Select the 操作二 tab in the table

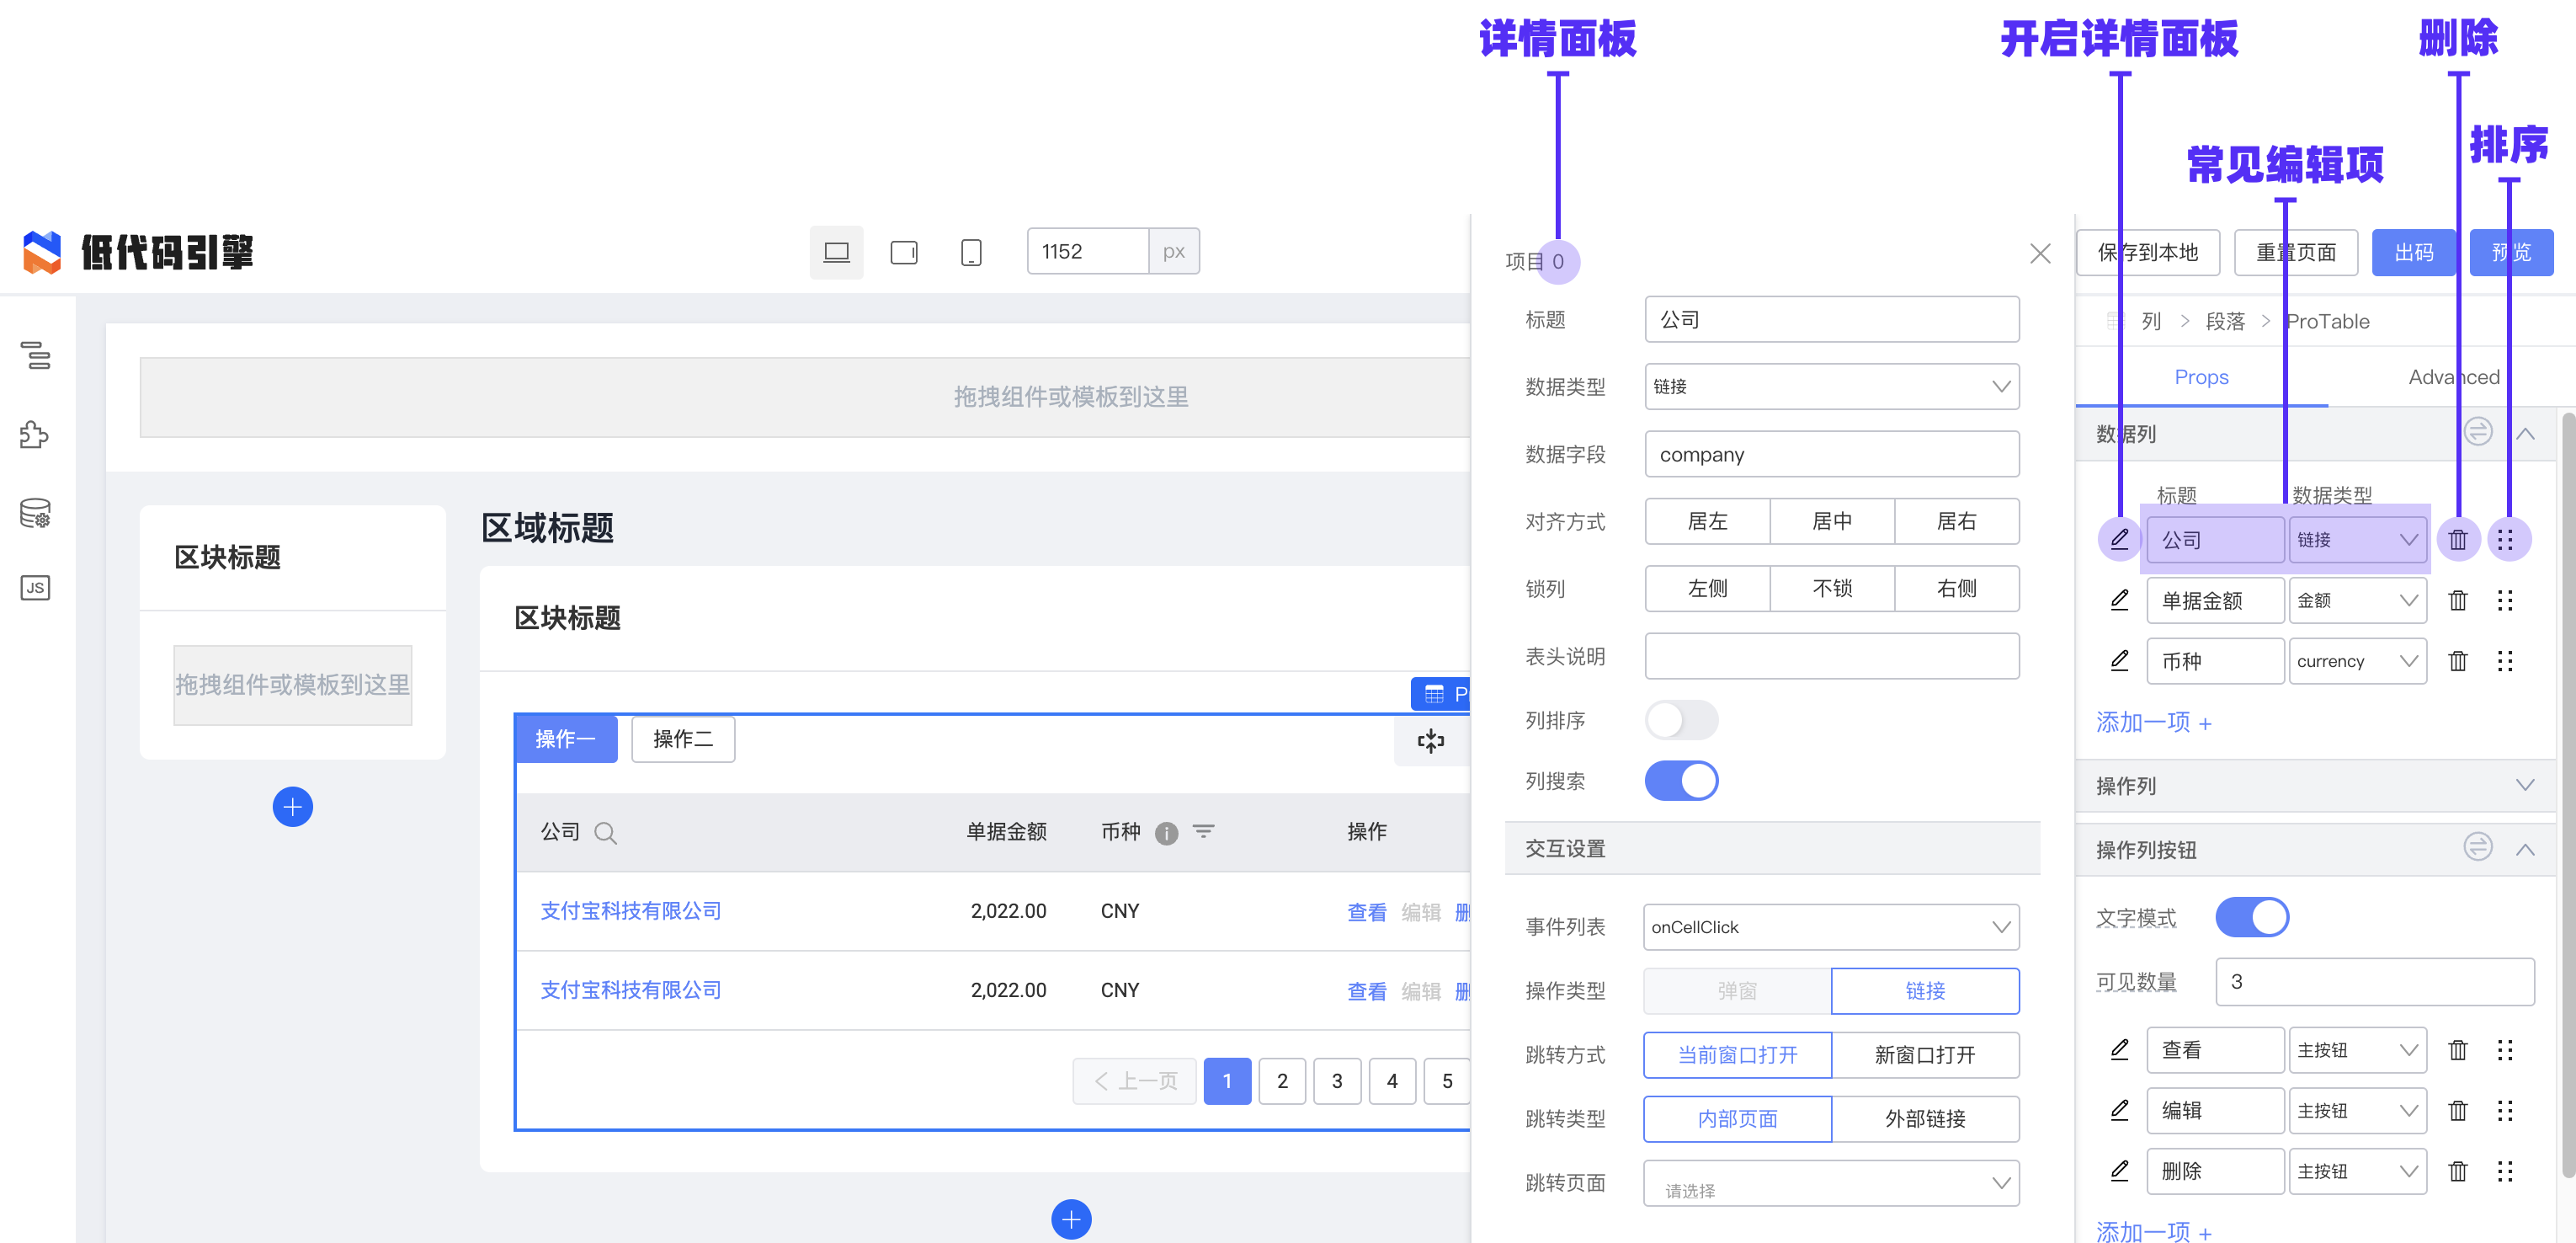tap(683, 739)
